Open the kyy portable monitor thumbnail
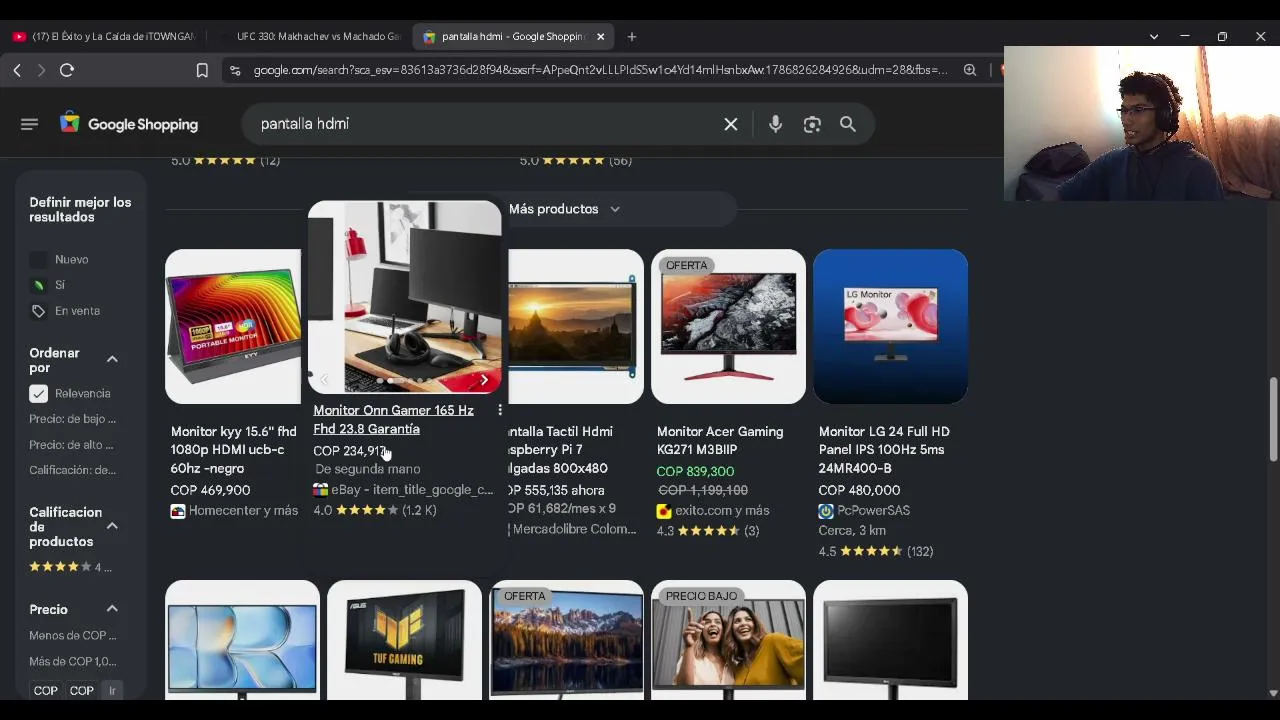The height and width of the screenshot is (720, 1280). point(233,327)
